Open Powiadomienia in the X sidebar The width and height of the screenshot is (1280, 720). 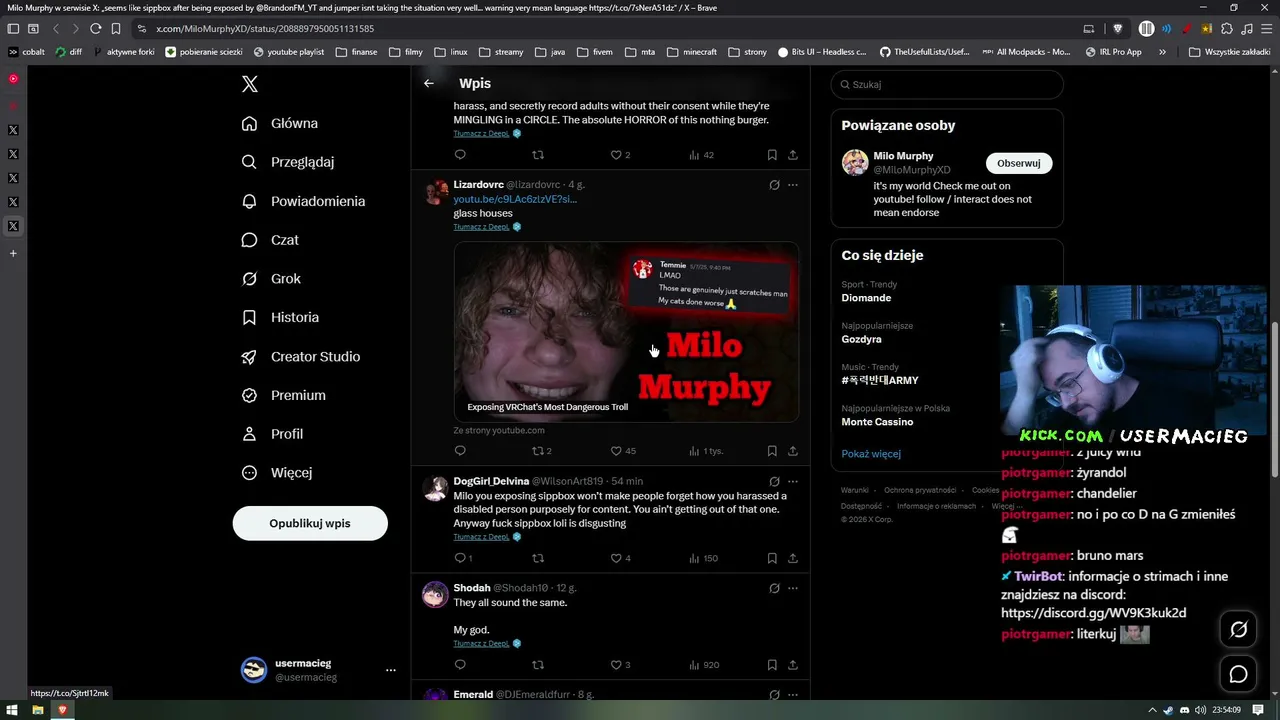[303, 201]
